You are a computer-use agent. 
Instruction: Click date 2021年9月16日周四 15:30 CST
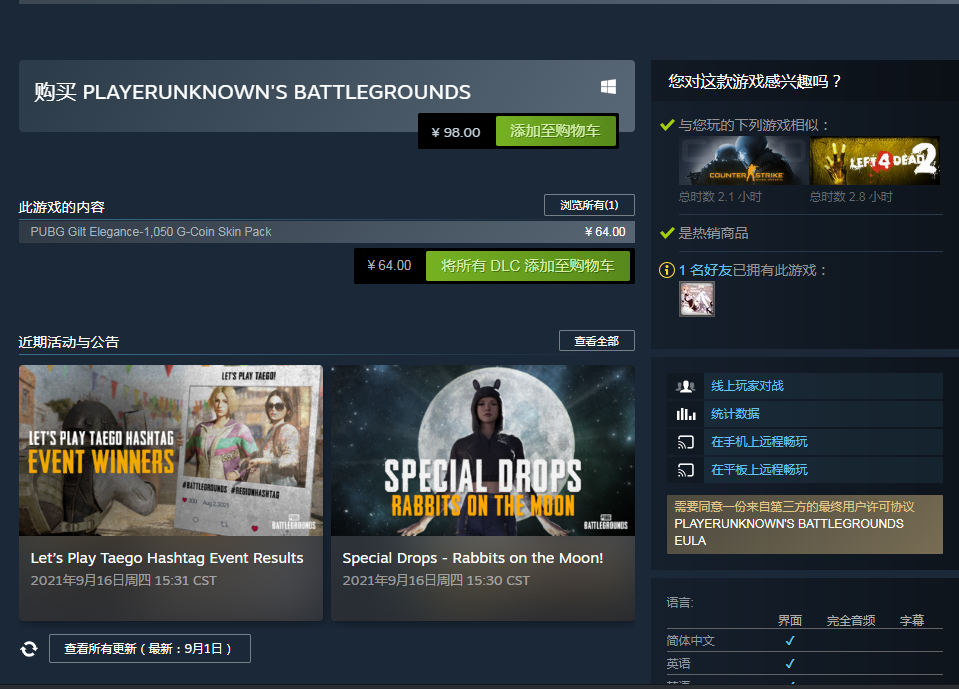coord(436,581)
